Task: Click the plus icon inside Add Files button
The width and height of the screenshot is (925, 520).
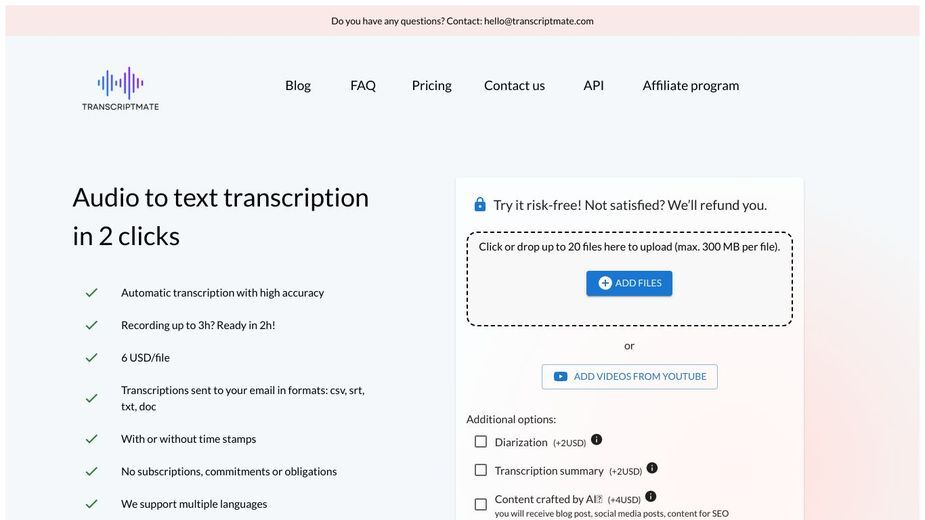Action: [605, 283]
